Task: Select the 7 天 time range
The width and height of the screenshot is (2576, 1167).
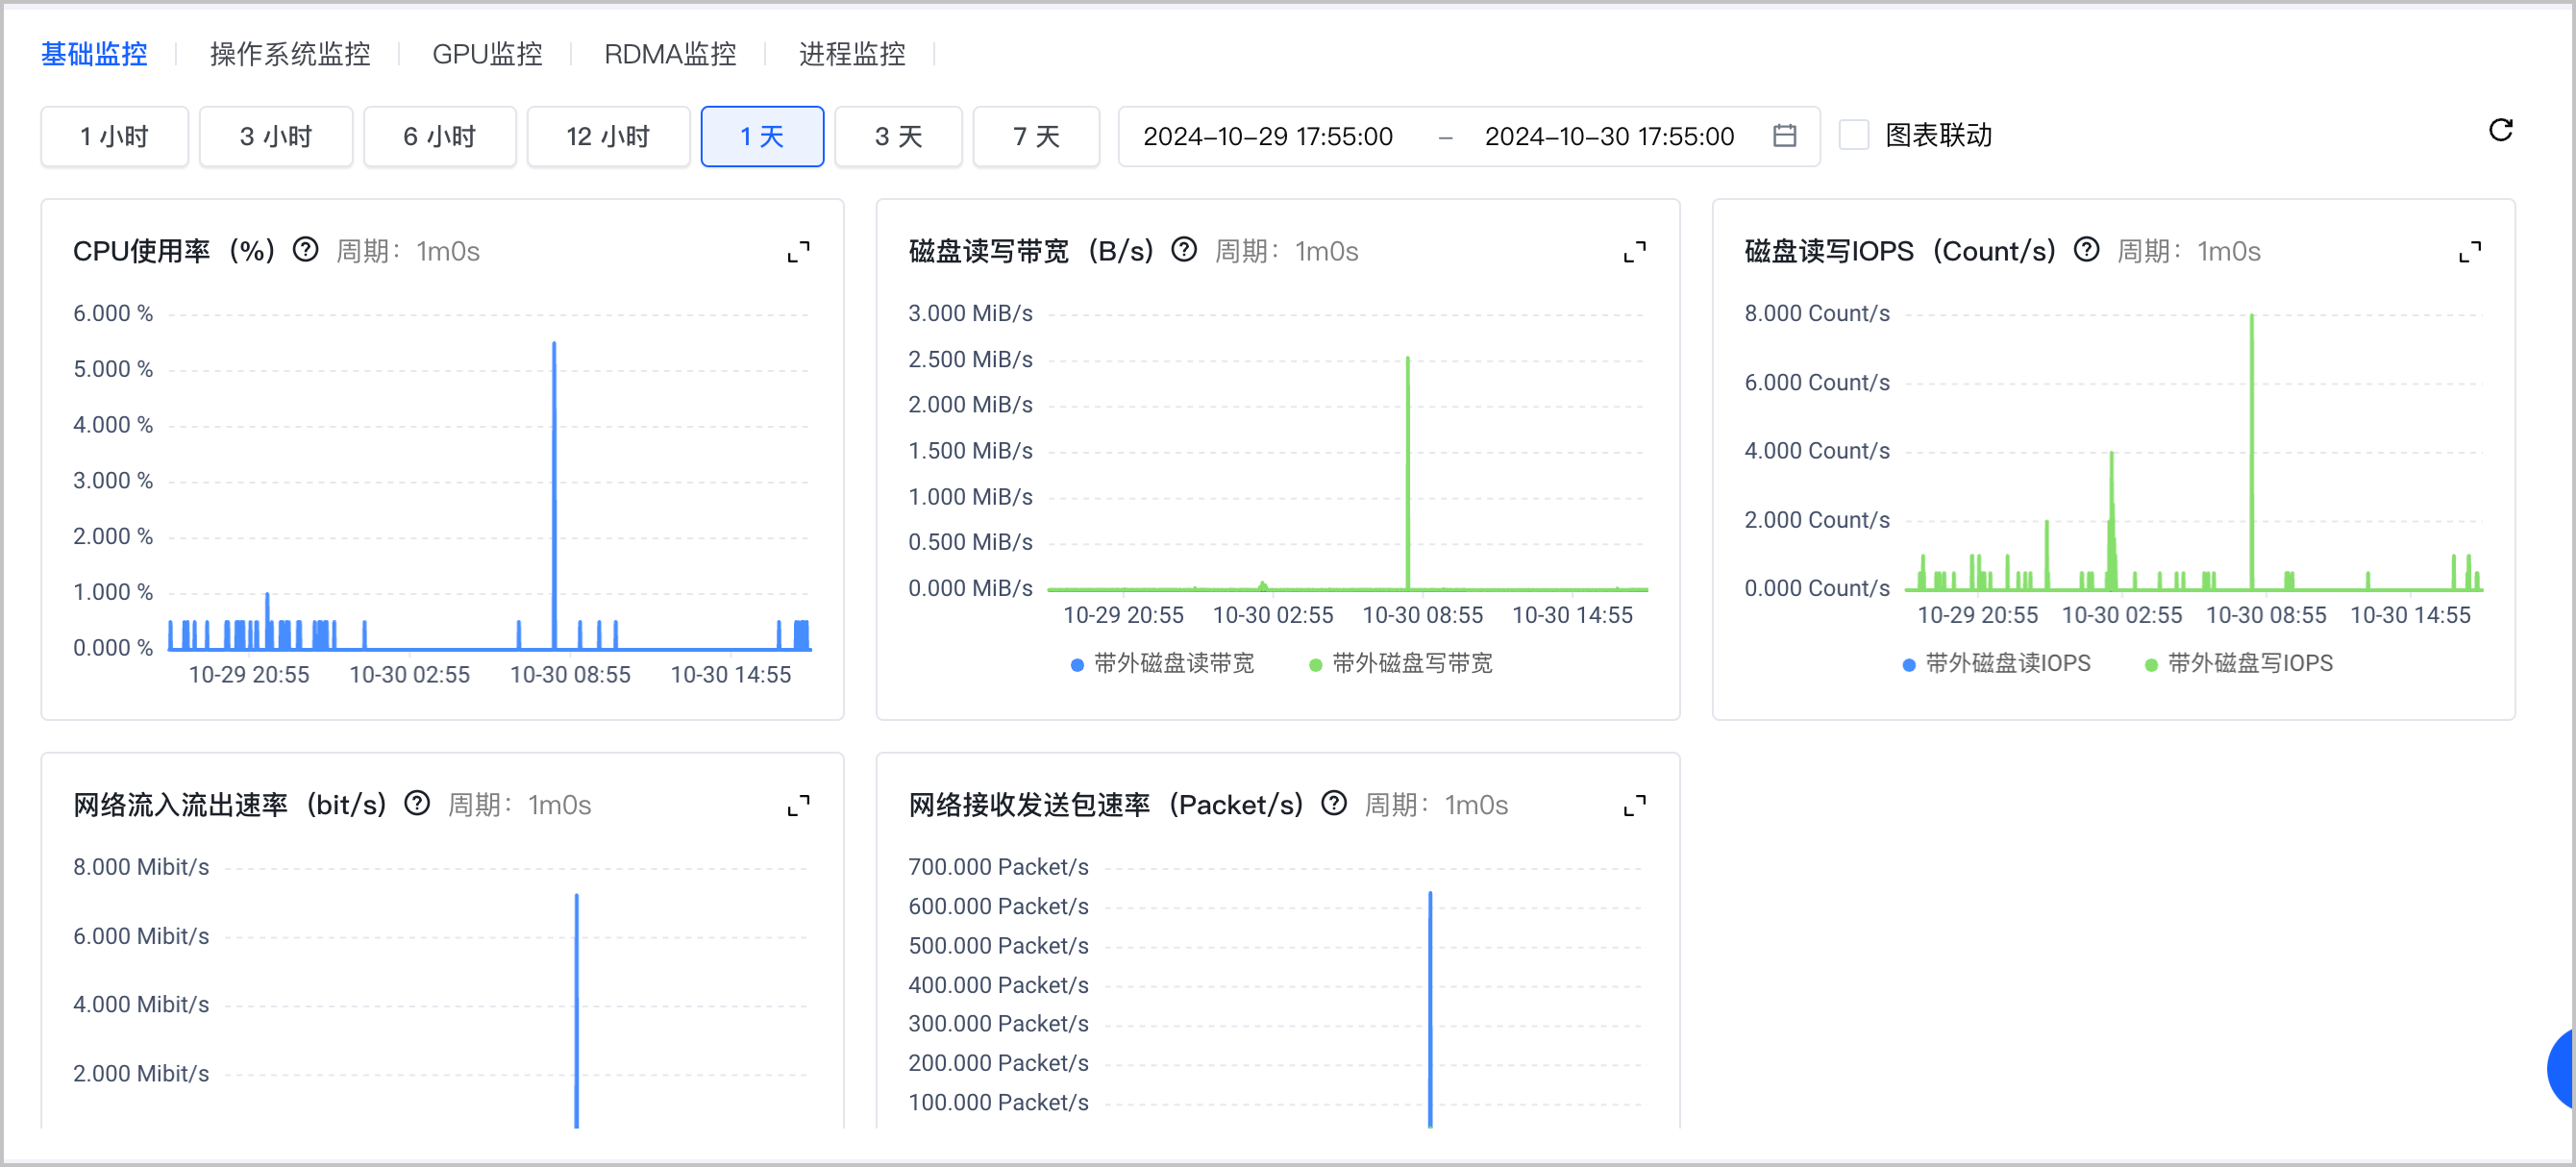Action: click(1036, 136)
